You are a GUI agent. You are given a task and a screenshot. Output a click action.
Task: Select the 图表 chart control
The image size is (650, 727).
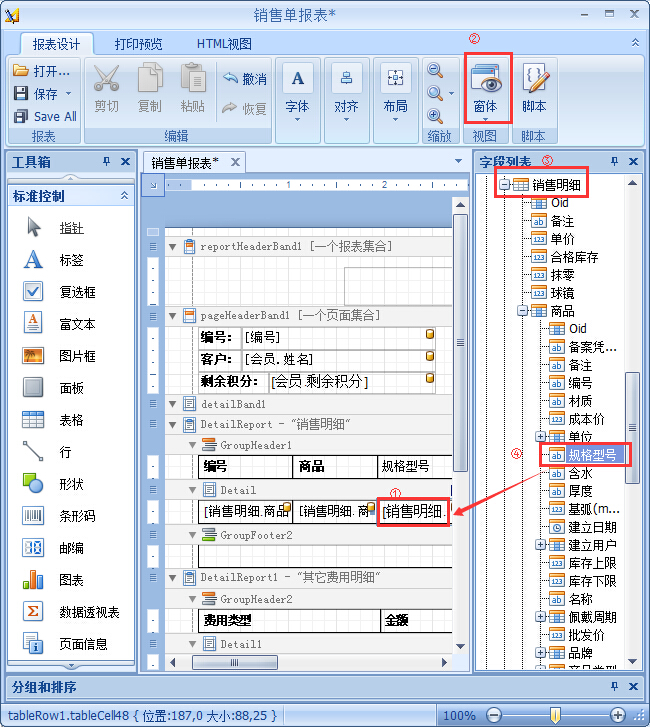click(x=70, y=580)
